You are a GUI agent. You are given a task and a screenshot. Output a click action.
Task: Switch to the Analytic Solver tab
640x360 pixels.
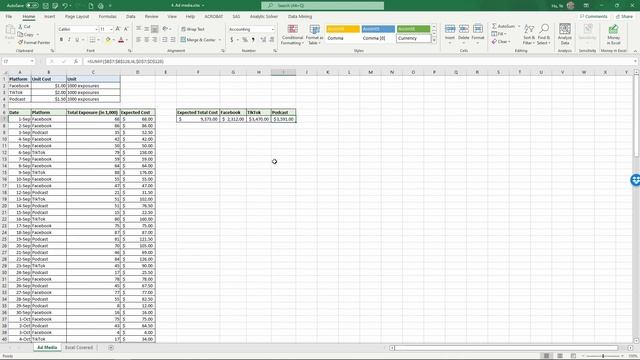pos(264,16)
